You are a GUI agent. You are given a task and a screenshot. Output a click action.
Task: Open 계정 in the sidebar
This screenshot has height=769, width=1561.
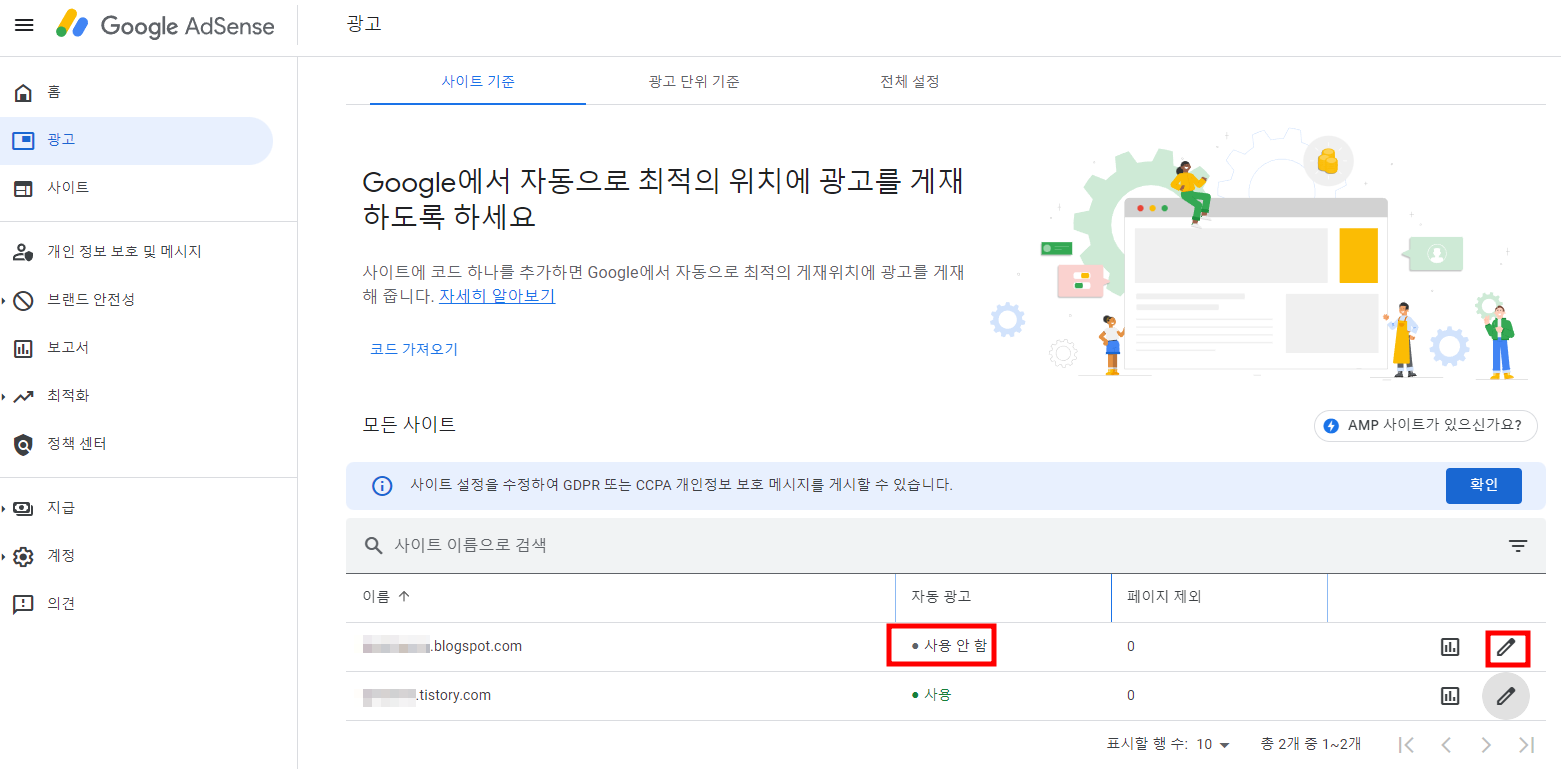136,556
